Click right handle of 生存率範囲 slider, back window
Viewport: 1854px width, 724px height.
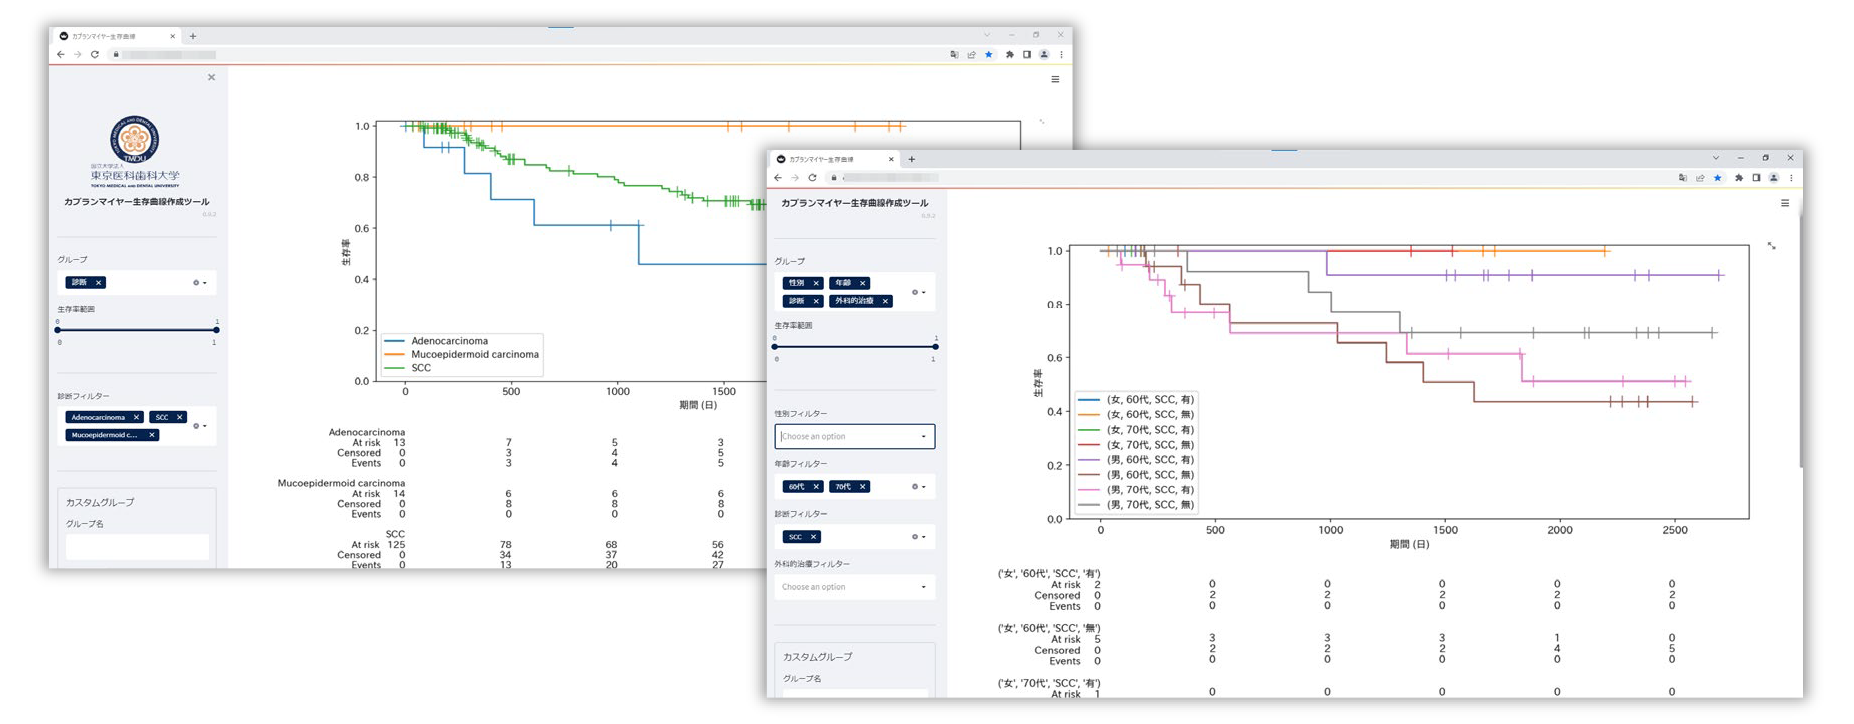216,330
